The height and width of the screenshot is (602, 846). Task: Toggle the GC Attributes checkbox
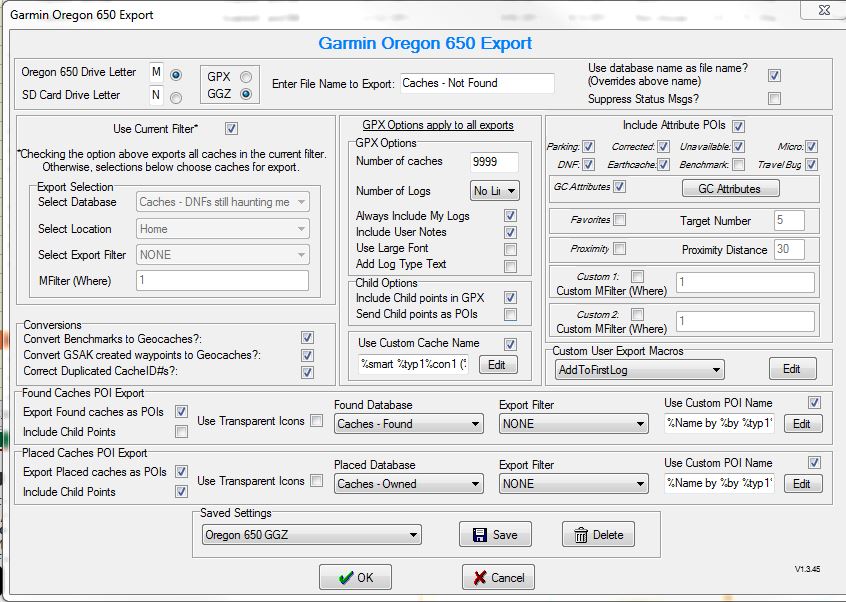pyautogui.click(x=619, y=187)
